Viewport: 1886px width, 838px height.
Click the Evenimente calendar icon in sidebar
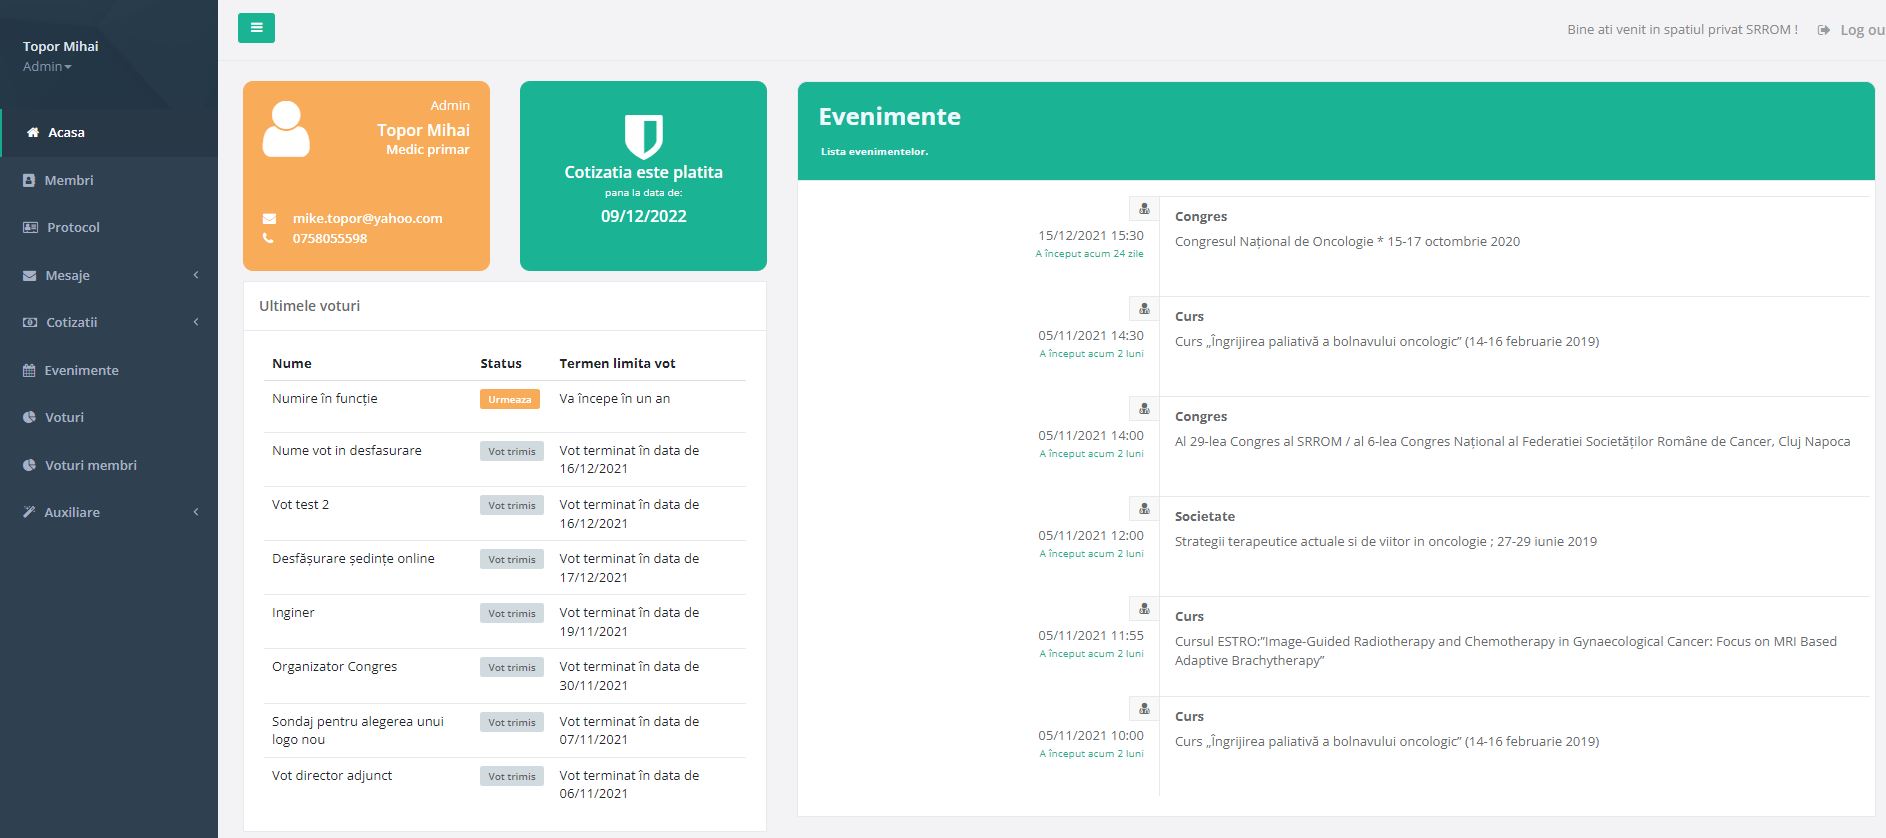(29, 370)
